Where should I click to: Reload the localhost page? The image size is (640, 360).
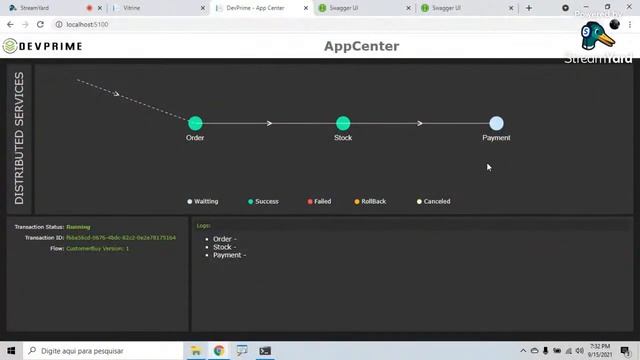(40, 24)
